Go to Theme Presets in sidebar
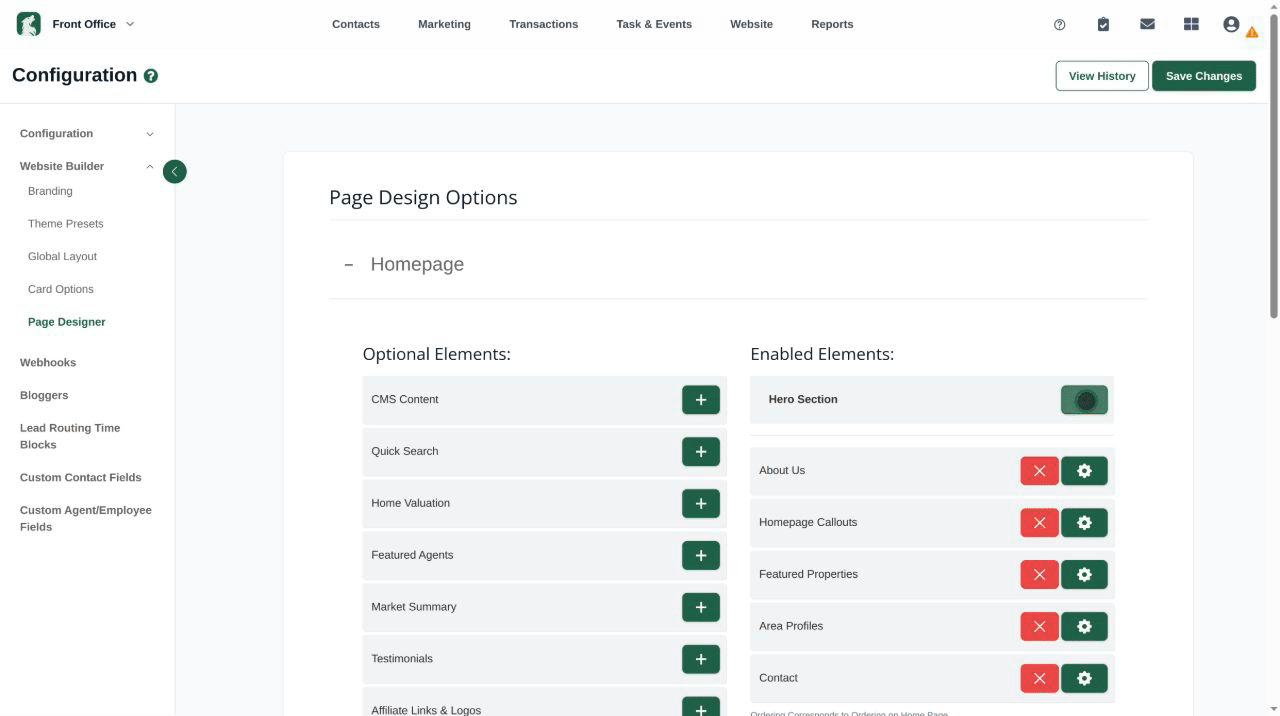 [66, 224]
